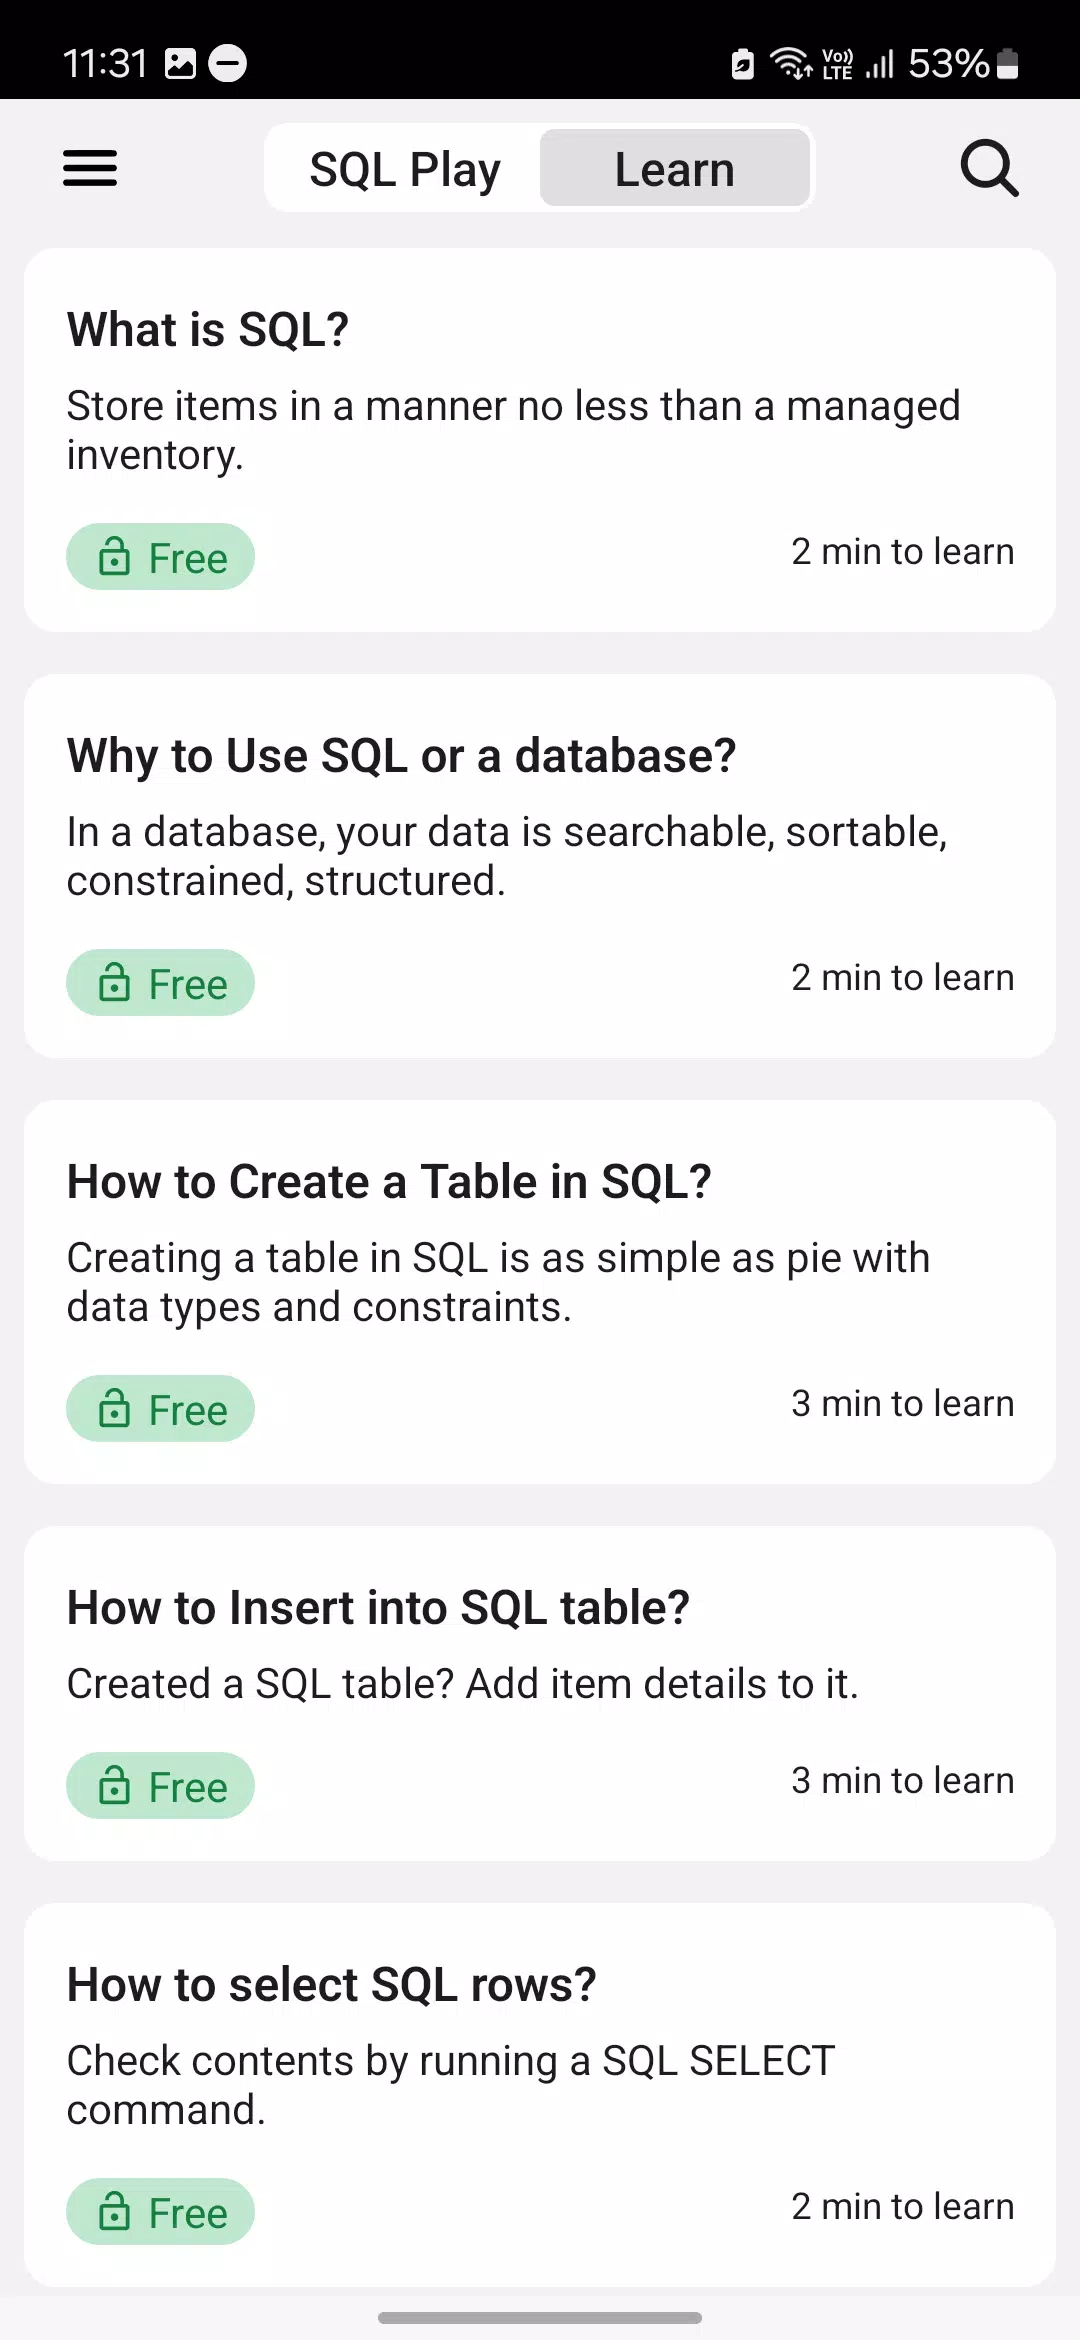Click the do-not-disturb status icon
The image size is (1080, 2340).
tap(227, 64)
